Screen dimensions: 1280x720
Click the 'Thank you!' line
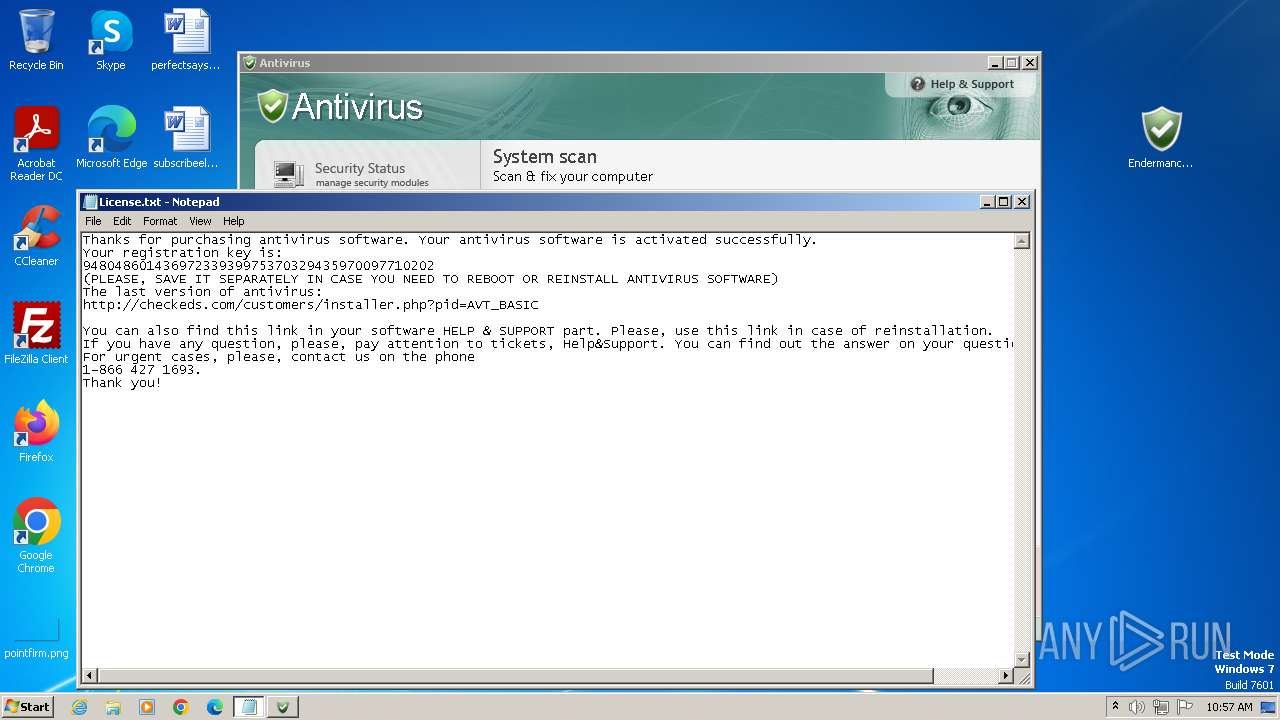122,383
